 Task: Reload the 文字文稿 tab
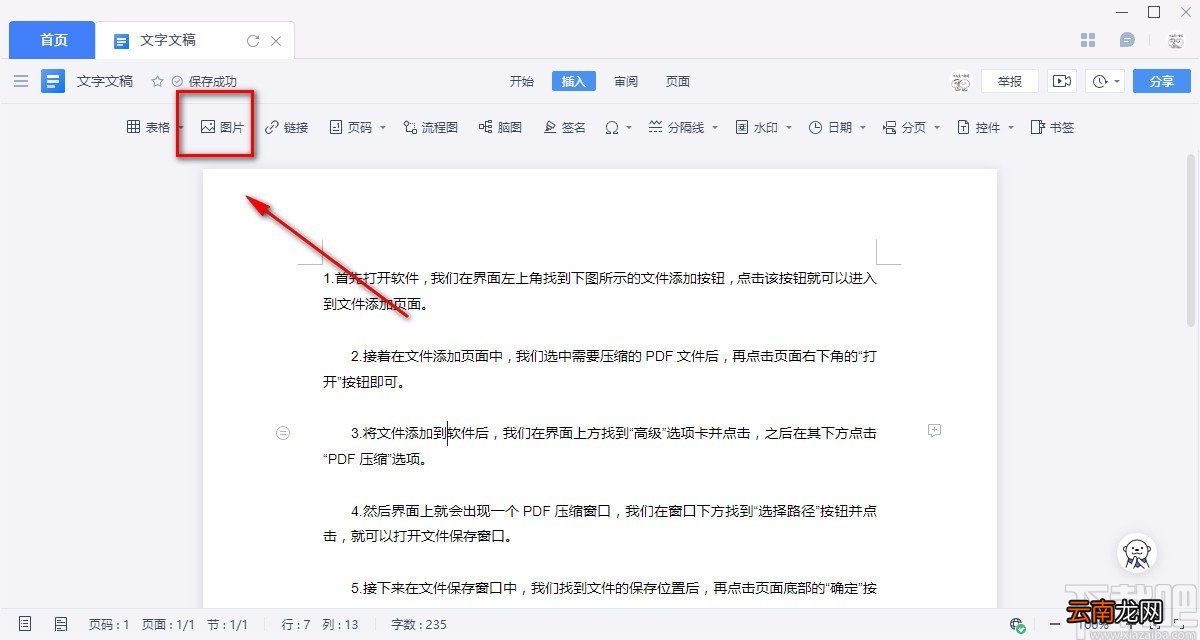[253, 41]
